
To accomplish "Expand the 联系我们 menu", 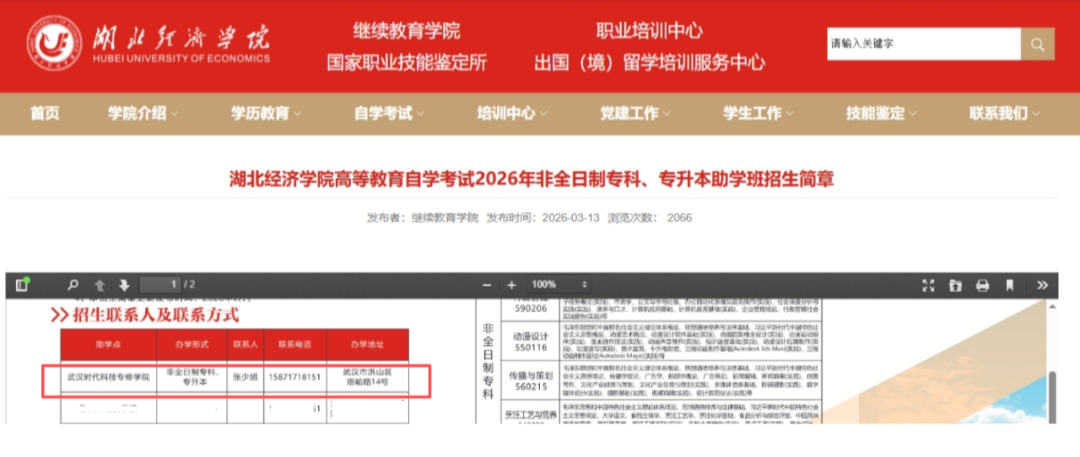I will [x=1005, y=114].
